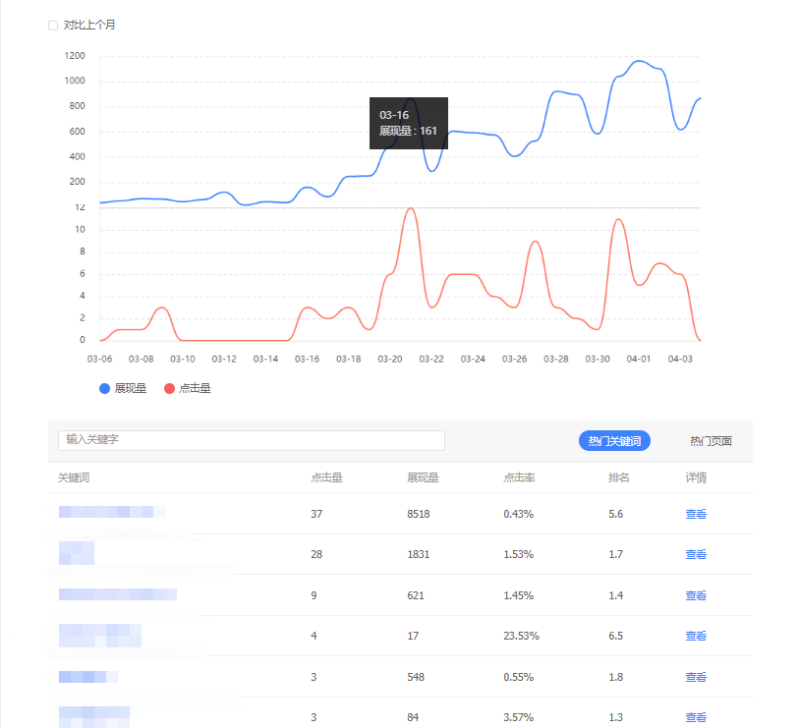Open 查看 for the 0.55% click-rate row

coord(695,677)
